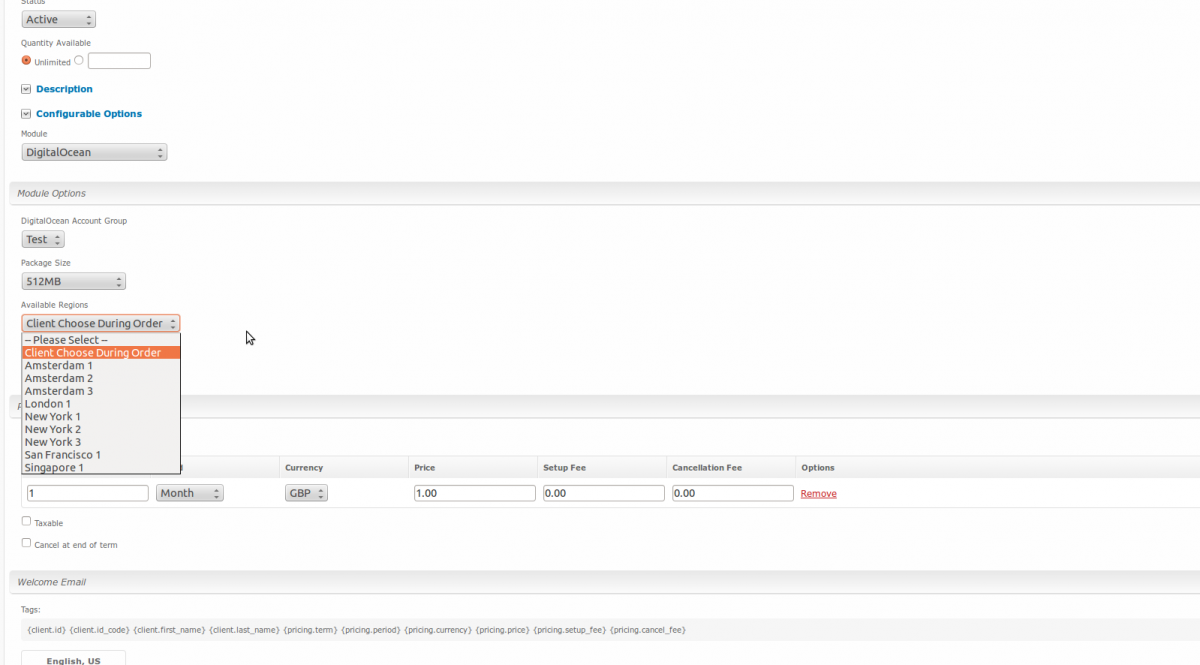Click the Price column header
The height and width of the screenshot is (665, 1200).
pos(425,467)
